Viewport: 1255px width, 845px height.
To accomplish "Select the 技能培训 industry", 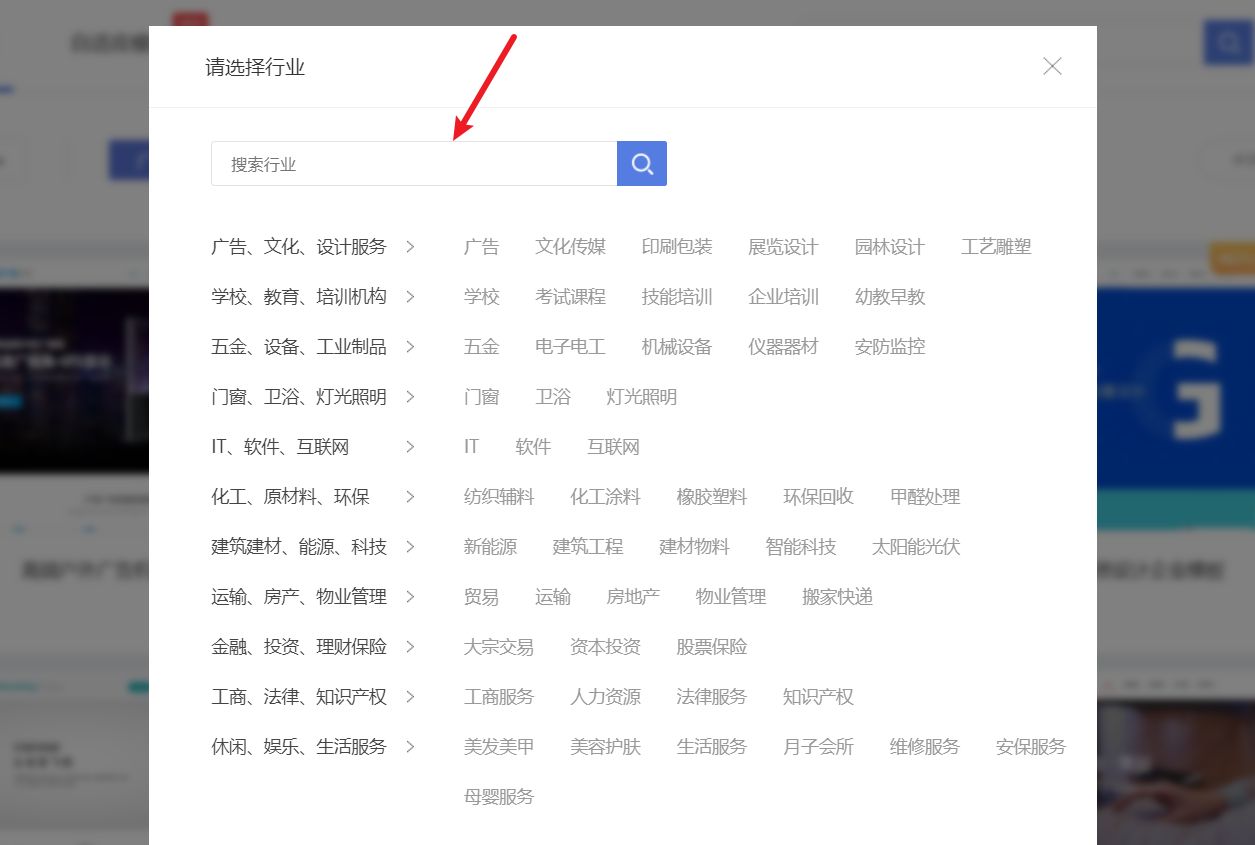I will 677,297.
